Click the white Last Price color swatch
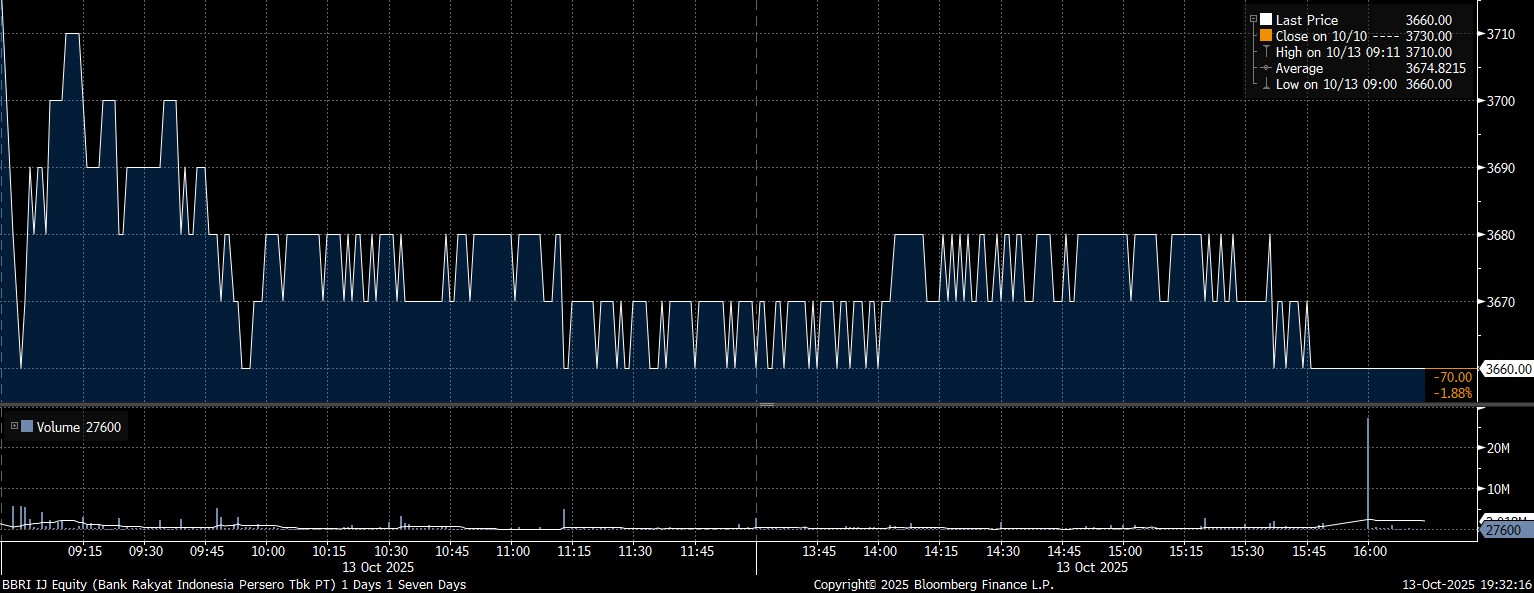 tap(1266, 20)
